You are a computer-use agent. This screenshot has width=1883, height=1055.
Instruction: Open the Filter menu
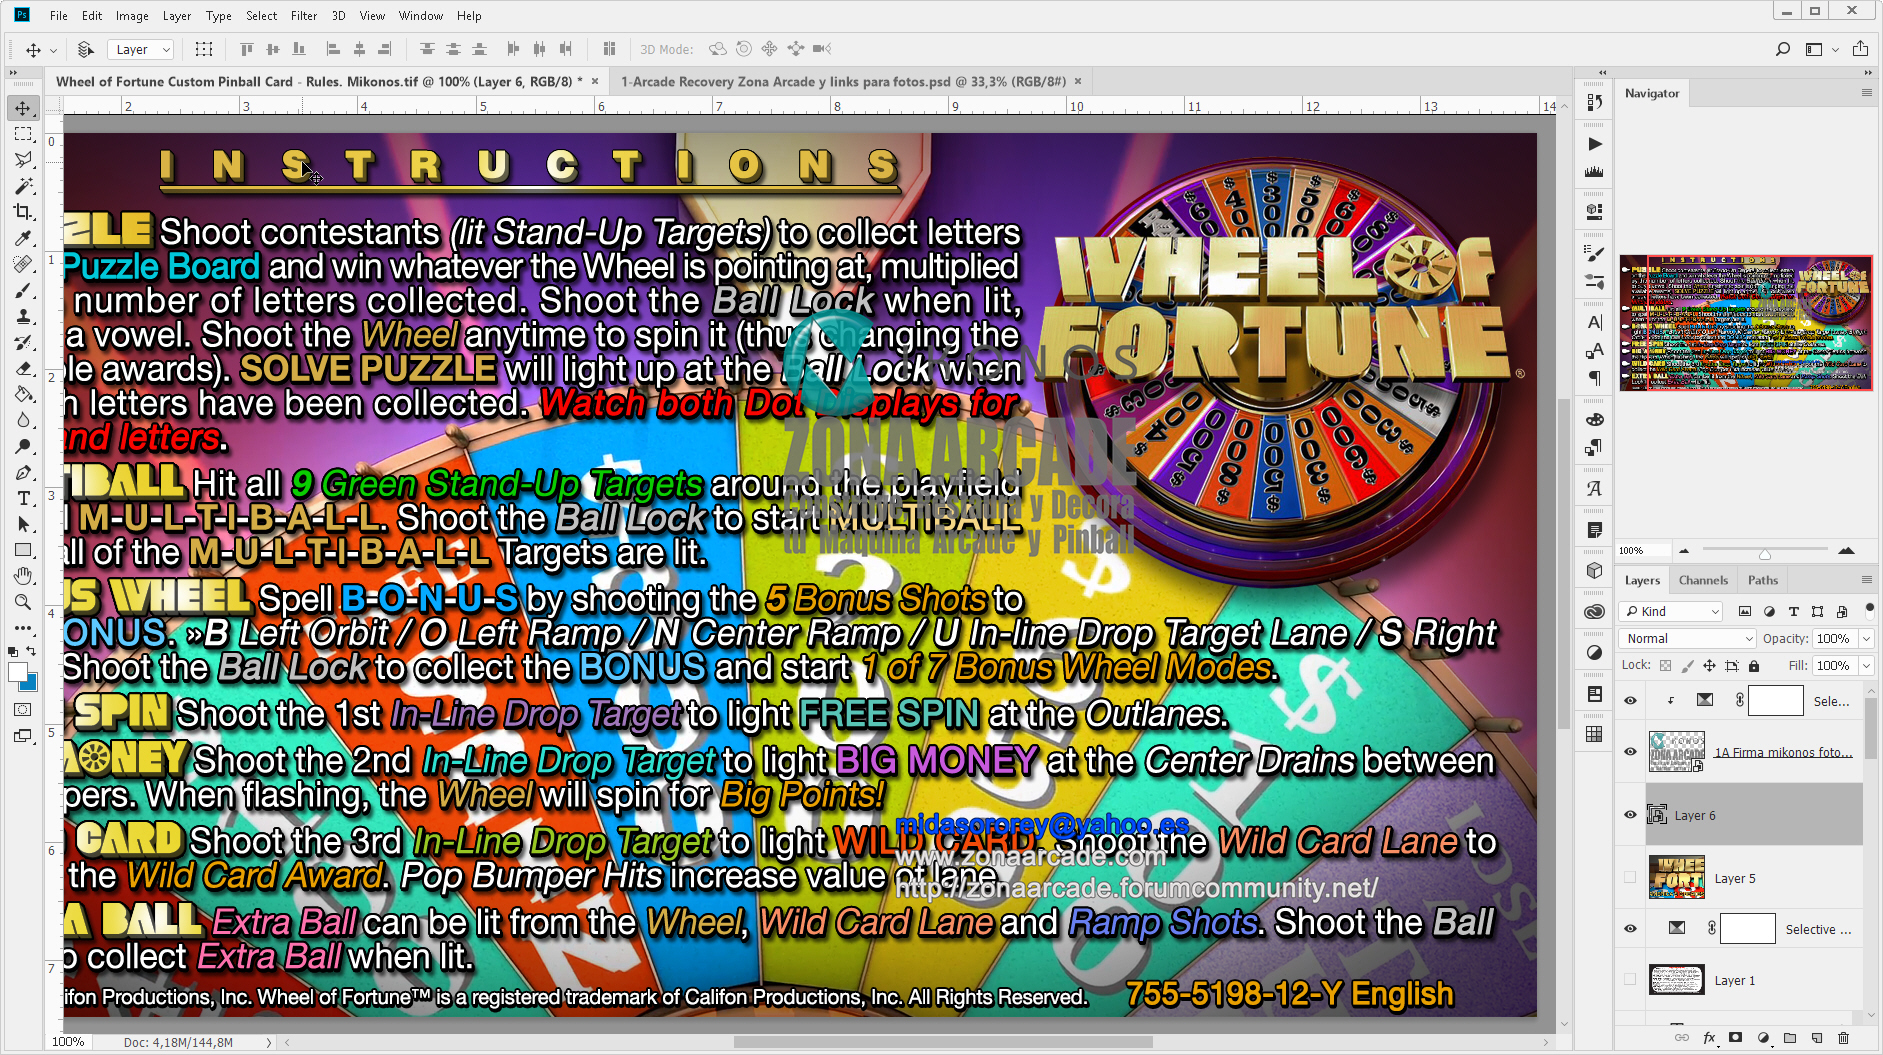tap(303, 15)
